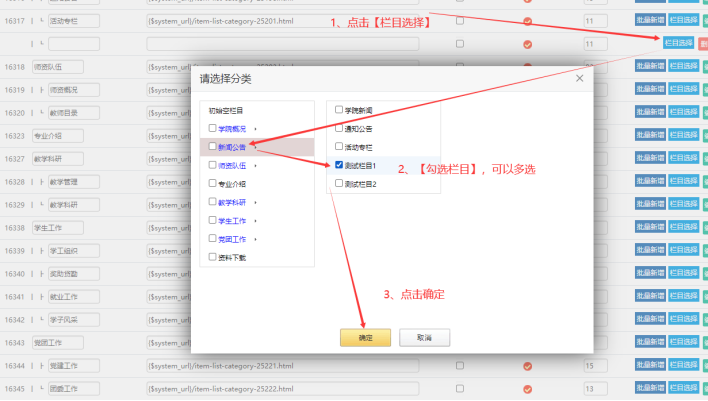Click the orange check status icon in row 16345
This screenshot has height=401, width=708.
(528, 388)
